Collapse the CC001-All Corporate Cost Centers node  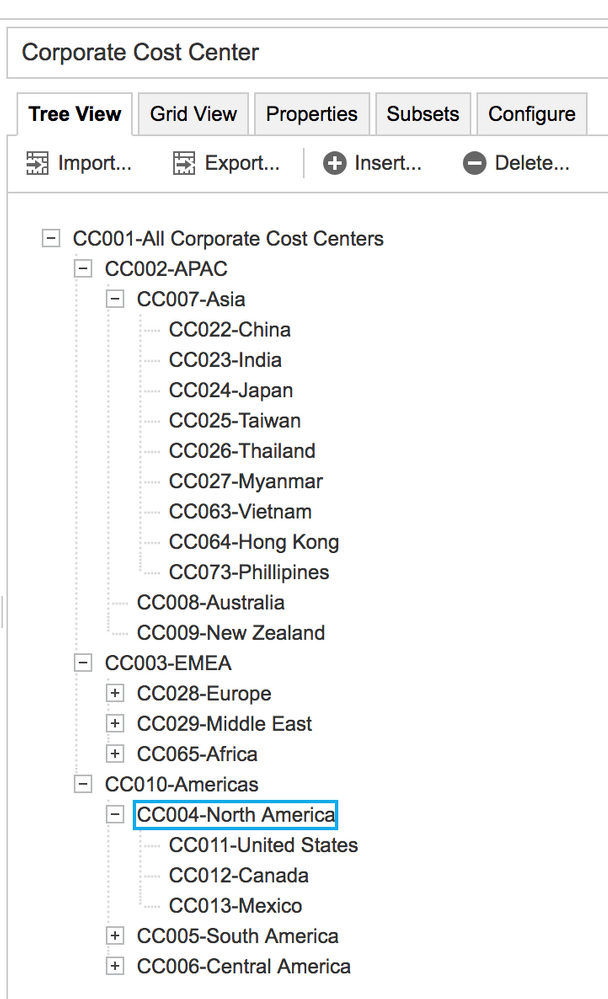click(x=51, y=238)
